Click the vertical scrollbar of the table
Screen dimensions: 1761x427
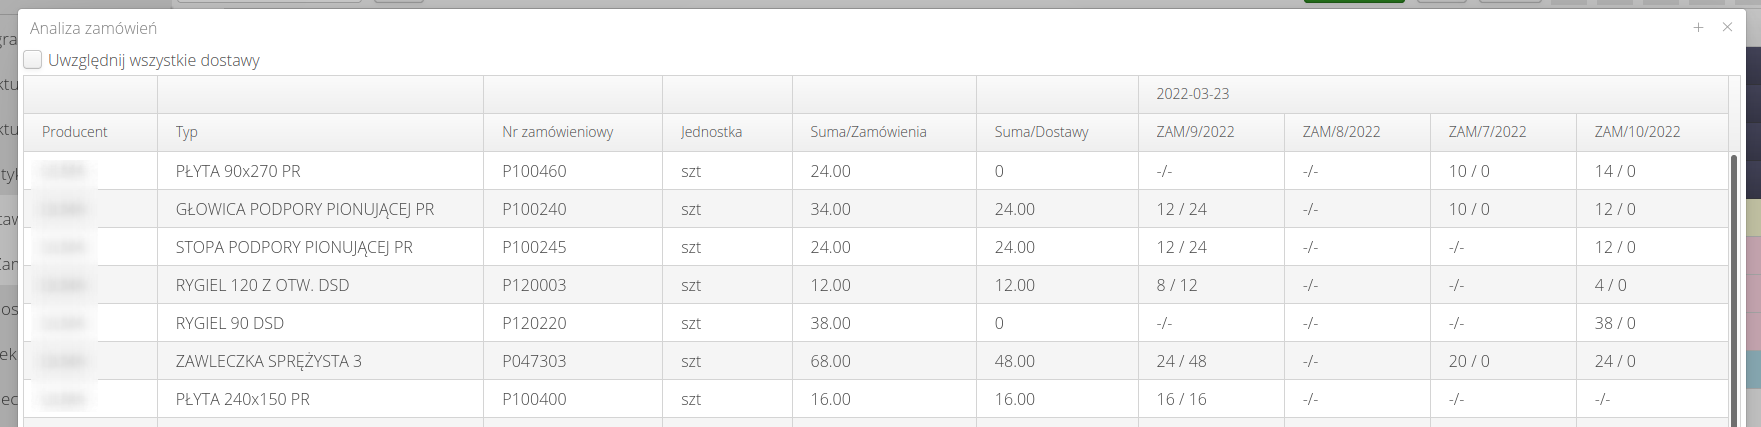pyautogui.click(x=1733, y=290)
